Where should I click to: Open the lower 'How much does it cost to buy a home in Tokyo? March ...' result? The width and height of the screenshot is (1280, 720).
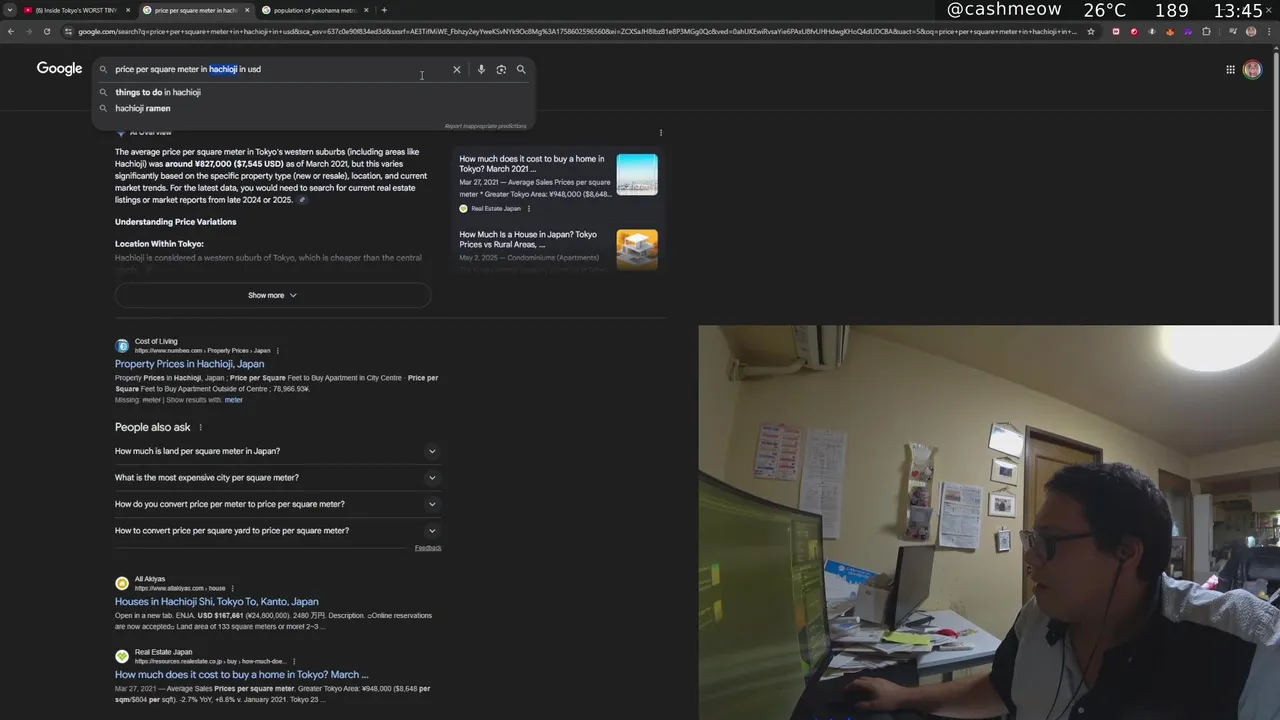(241, 675)
